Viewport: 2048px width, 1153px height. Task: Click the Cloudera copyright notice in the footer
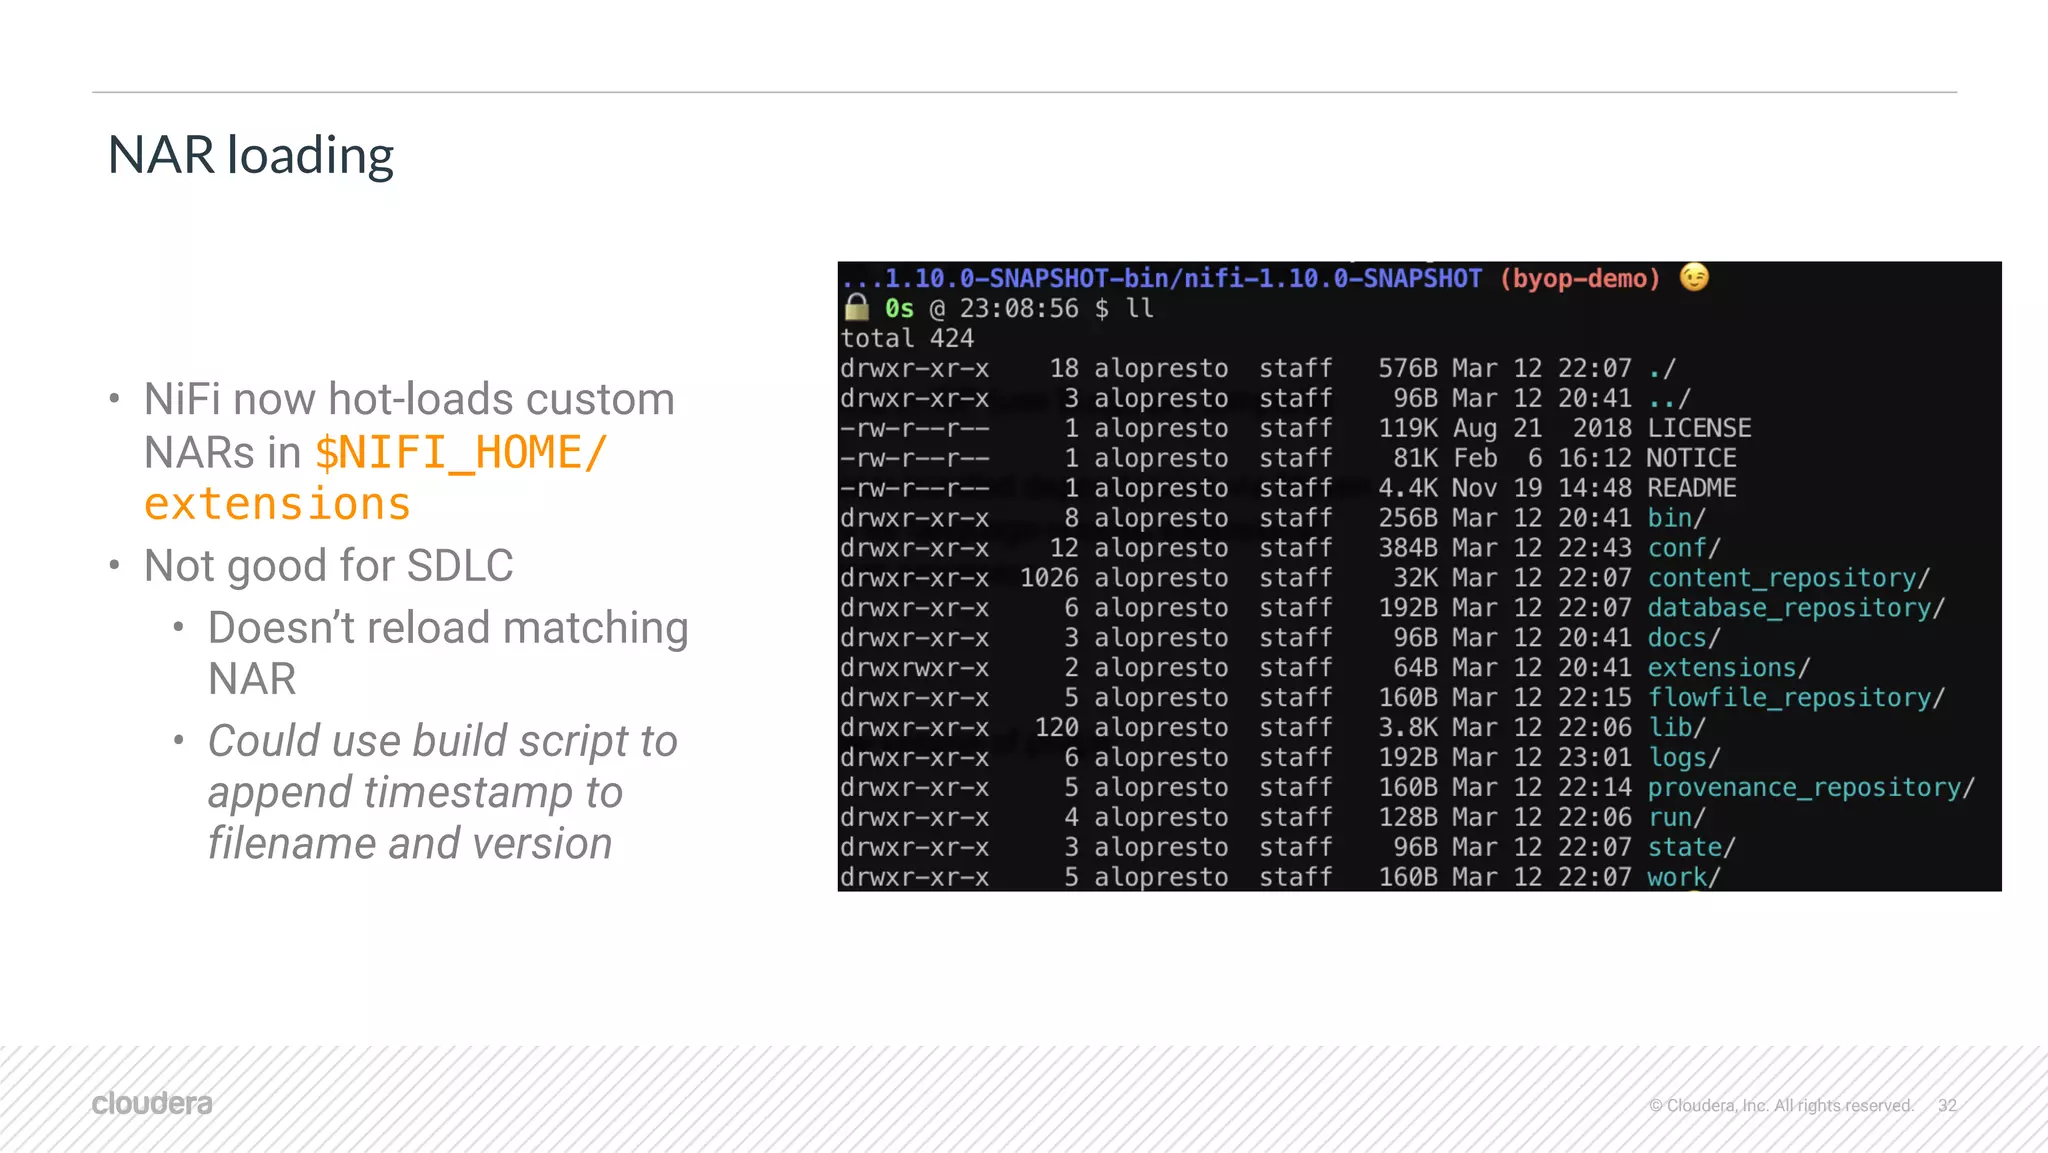(1781, 1105)
